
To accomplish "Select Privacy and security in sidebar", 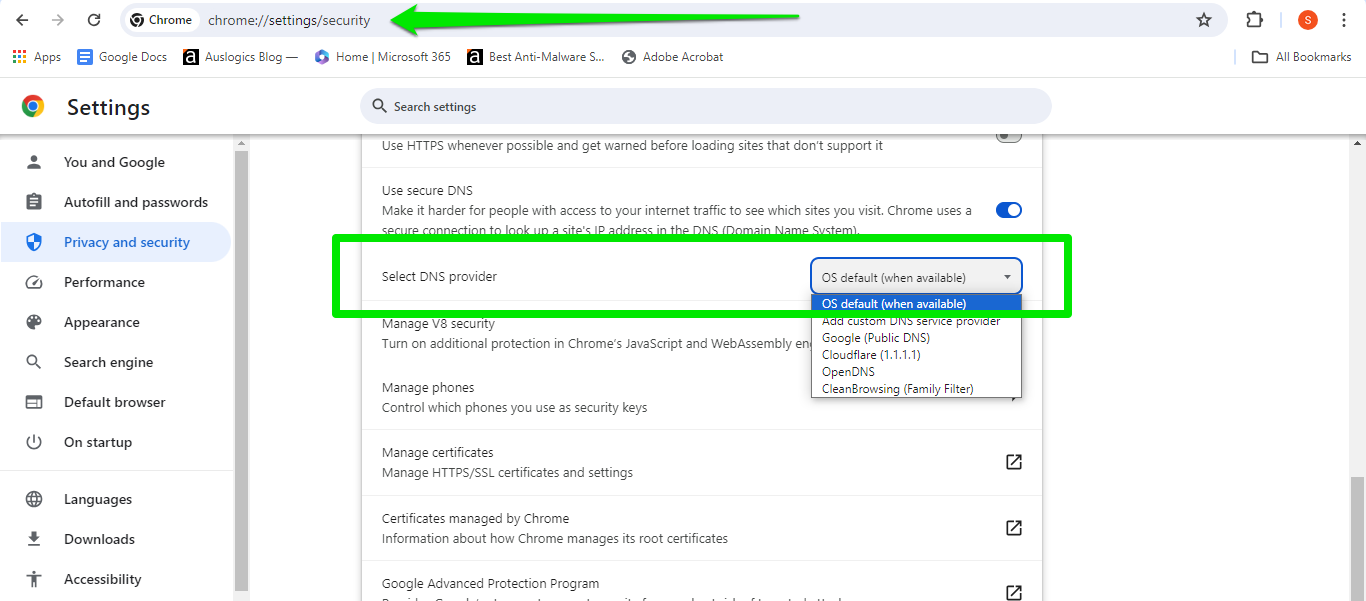I will pos(116,242).
